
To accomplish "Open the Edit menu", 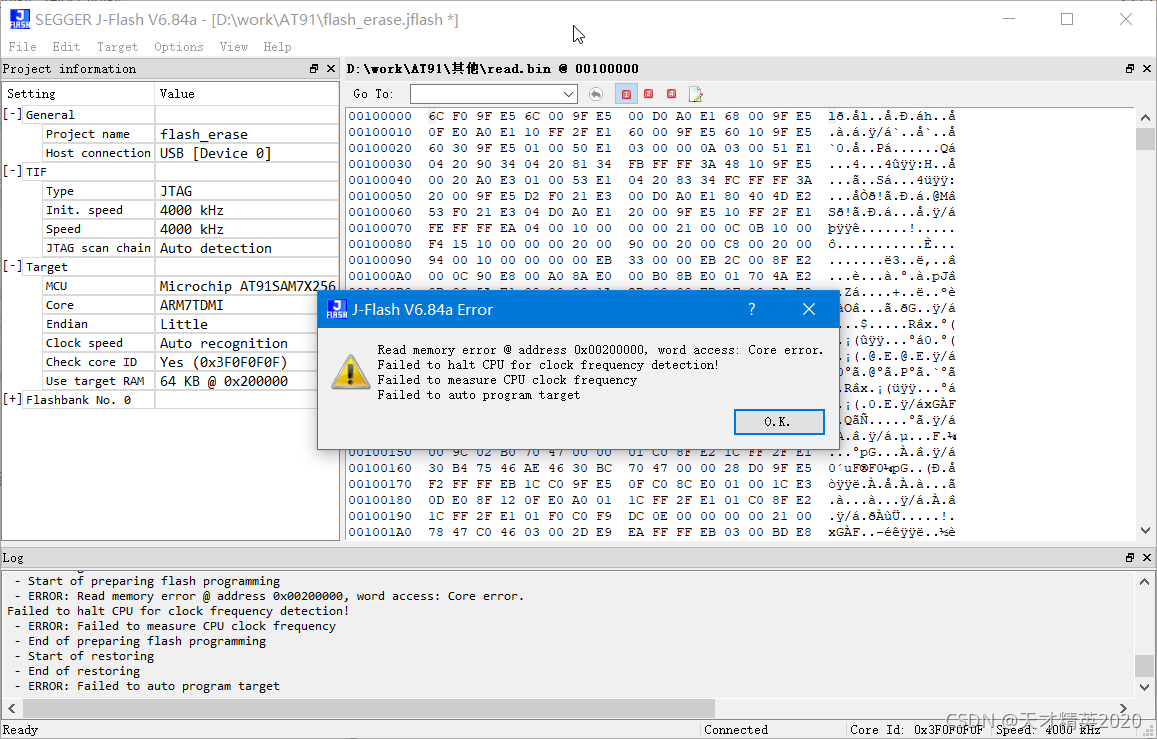I will pos(66,46).
